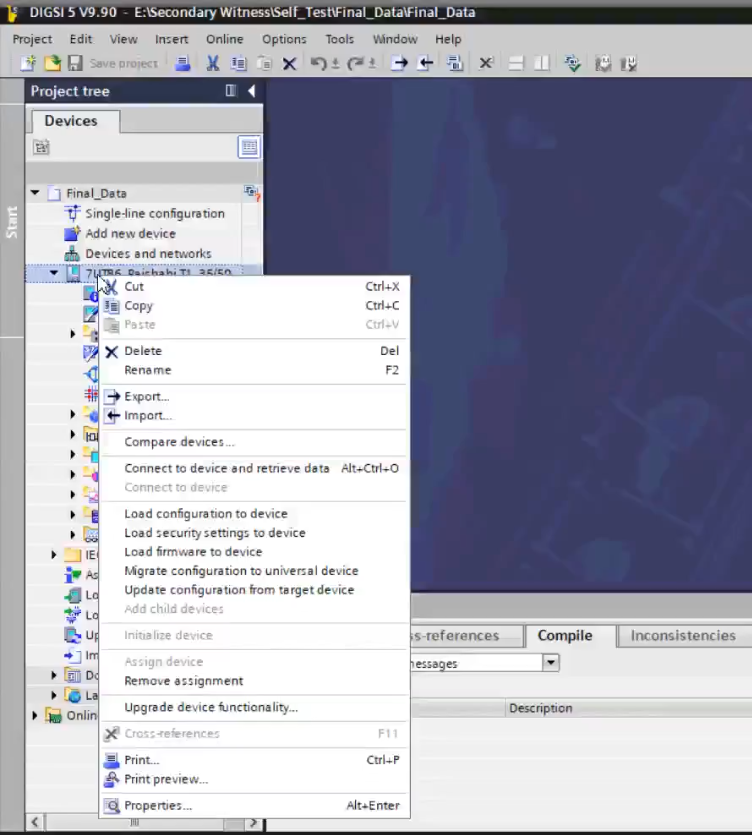
Task: Select Compare devices... menu entry
Action: coord(255,442)
